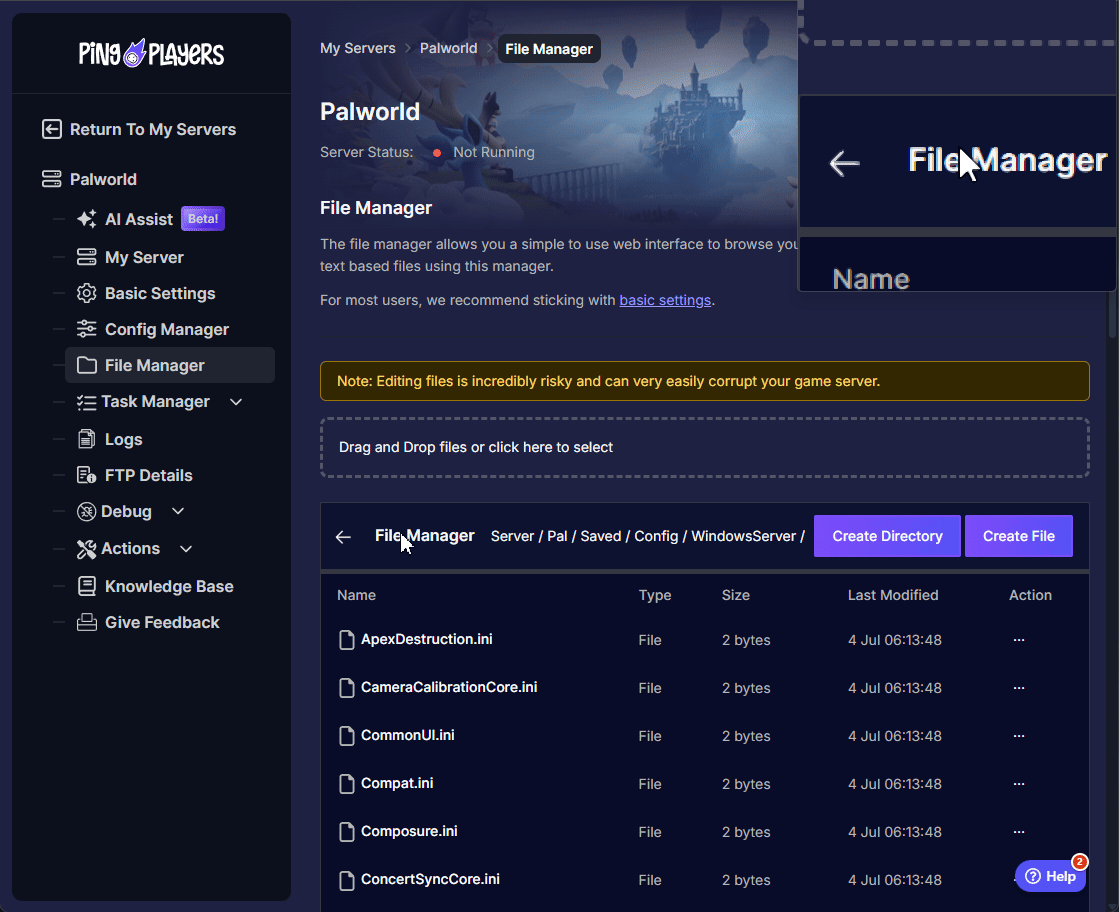The width and height of the screenshot is (1119, 912).
Task: Open AI Assist via its sparkle icon
Action: pos(86,219)
